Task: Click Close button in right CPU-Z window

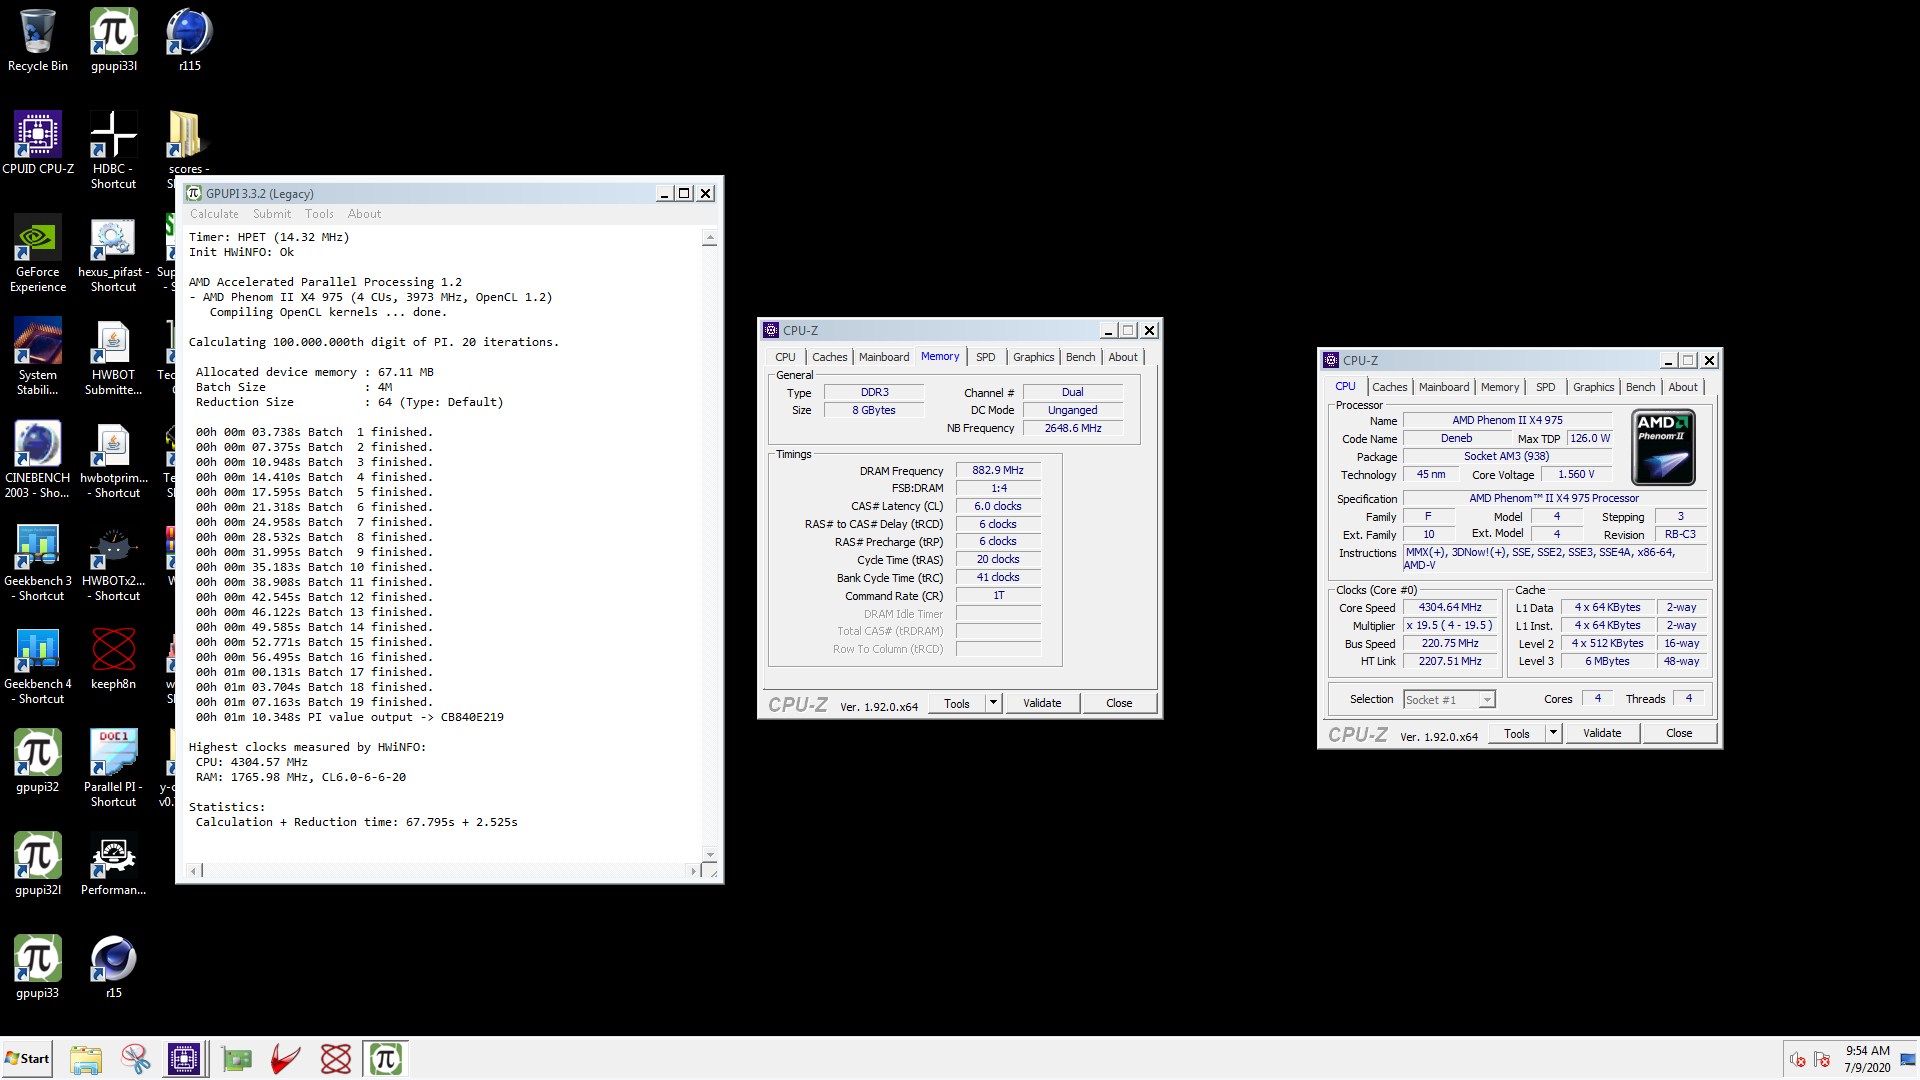Action: coord(1679,733)
